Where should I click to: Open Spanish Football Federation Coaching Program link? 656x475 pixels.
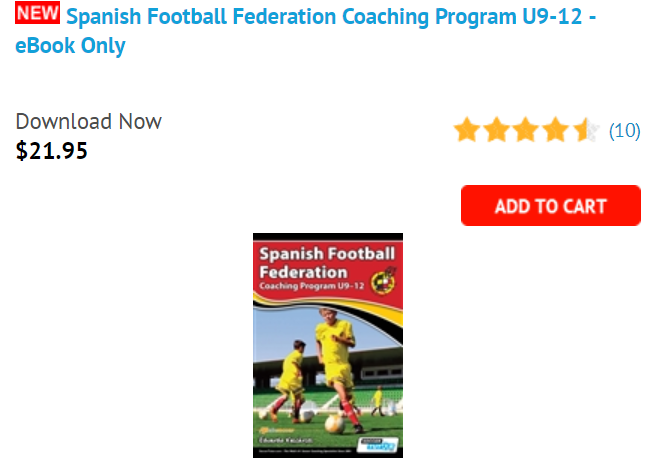[330, 17]
